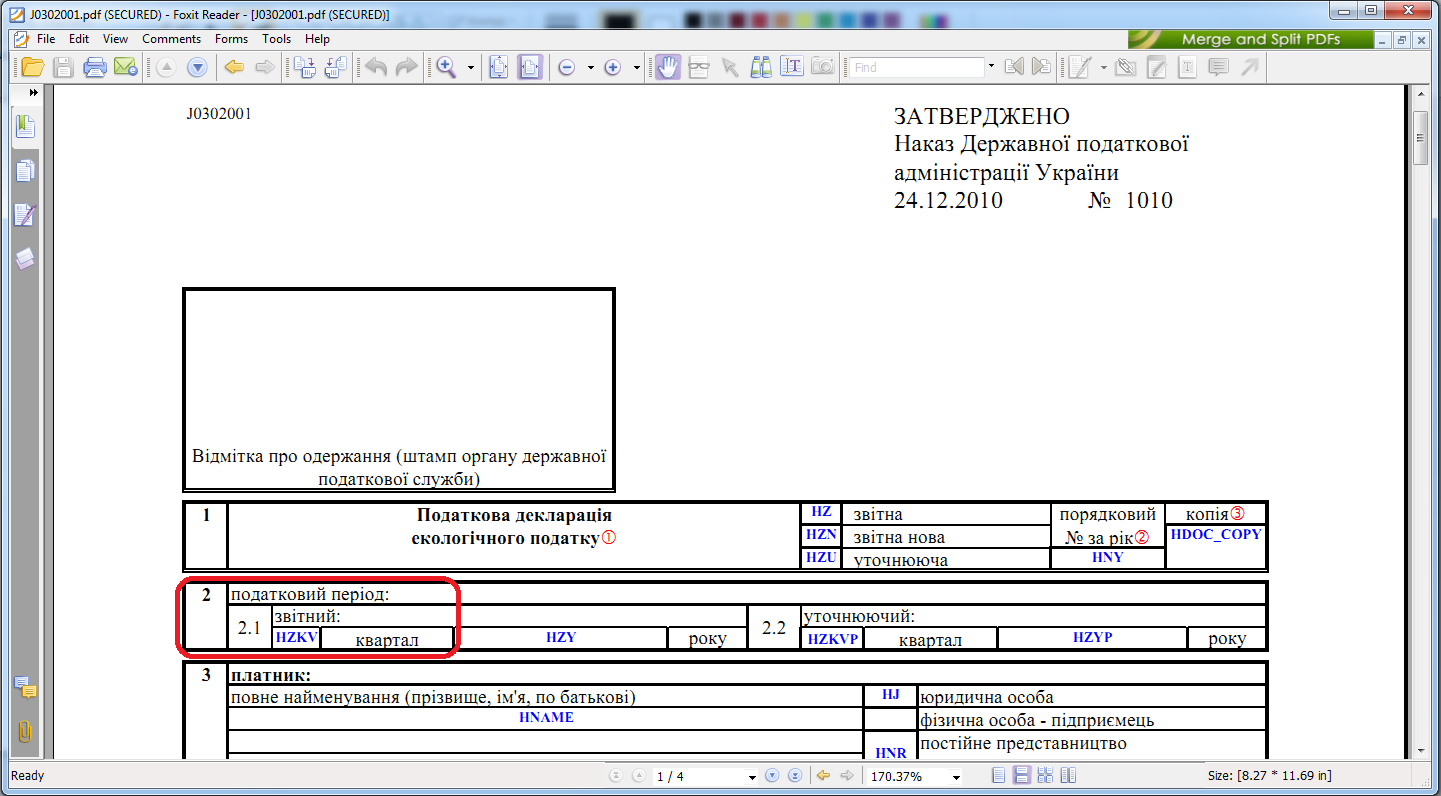Open the Forms menu

click(231, 39)
